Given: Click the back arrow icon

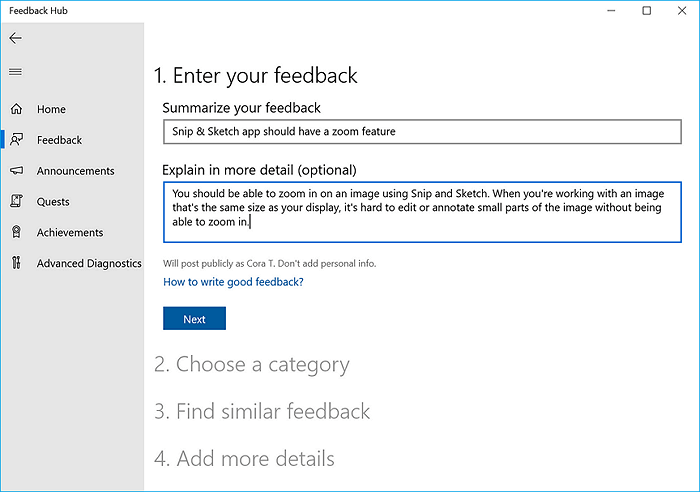Looking at the screenshot, I should pos(15,38).
